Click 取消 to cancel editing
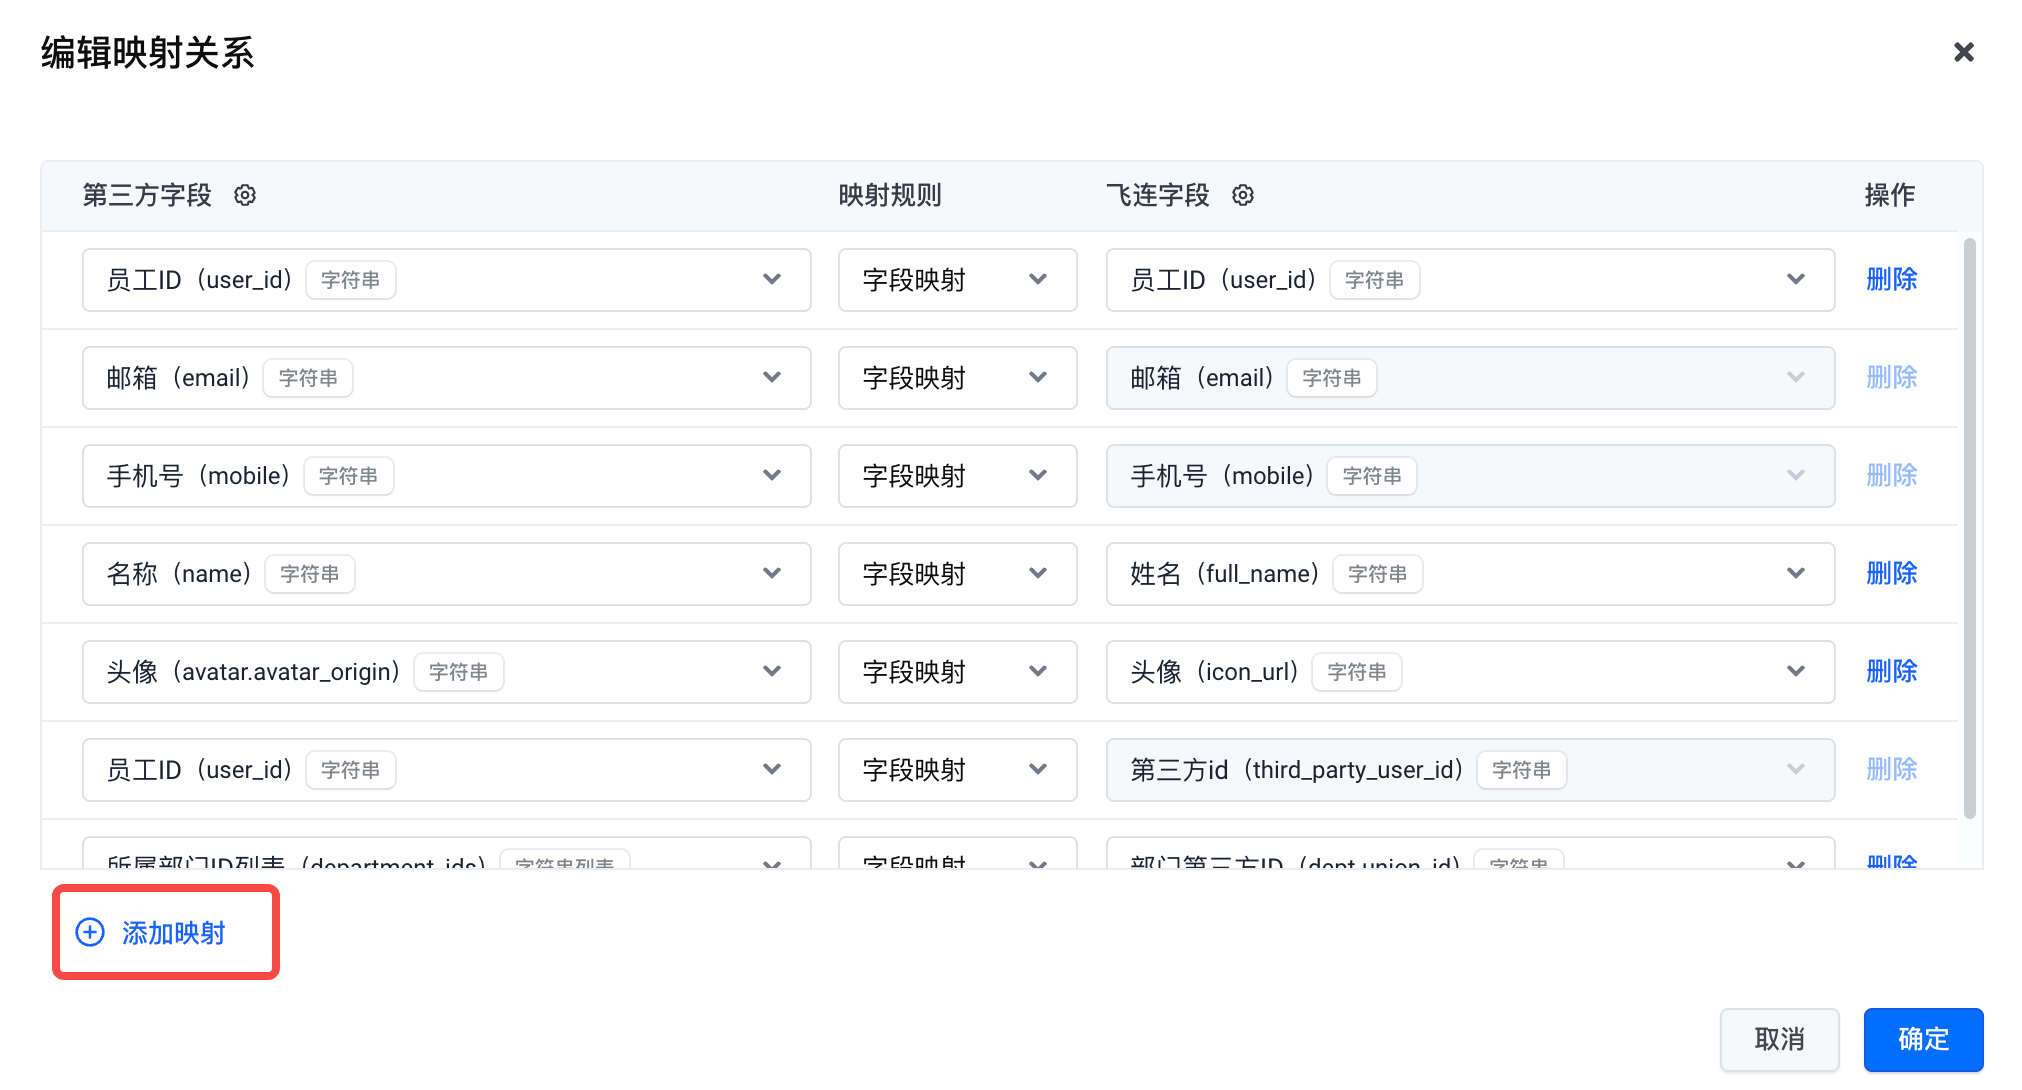Viewport: 2022px width, 1090px height. click(1778, 1039)
